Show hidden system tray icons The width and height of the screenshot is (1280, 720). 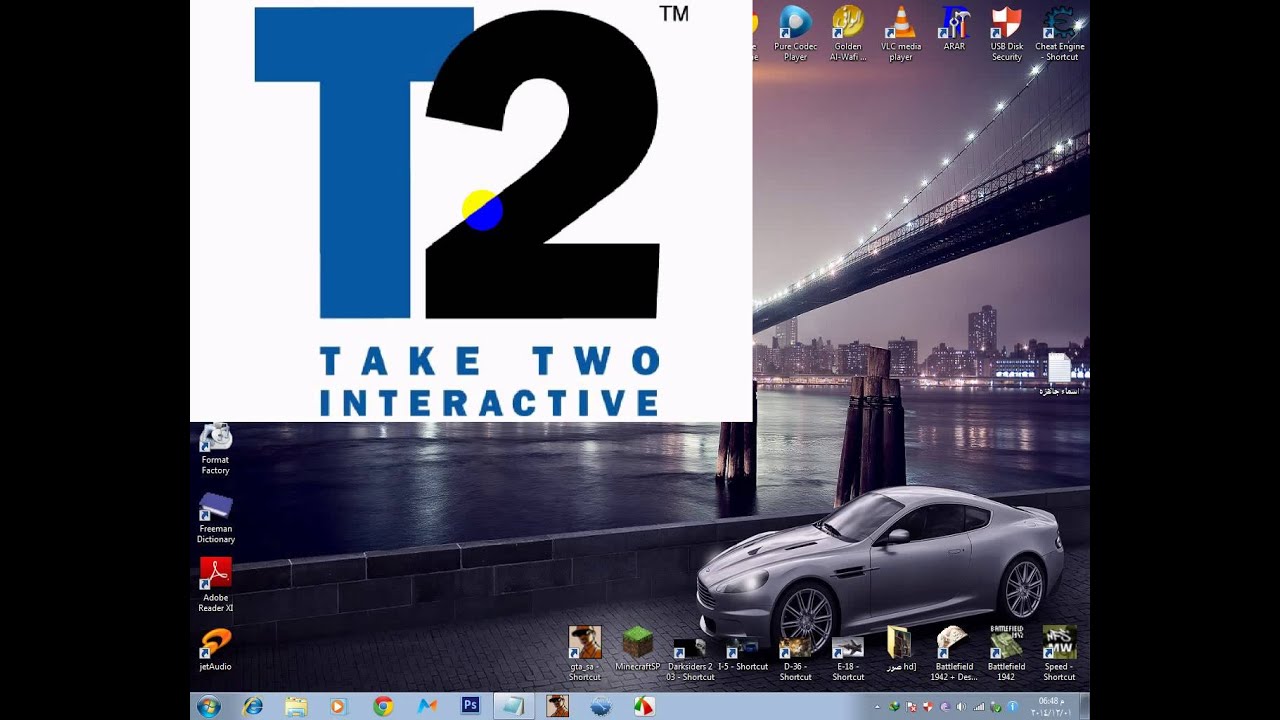[x=878, y=707]
